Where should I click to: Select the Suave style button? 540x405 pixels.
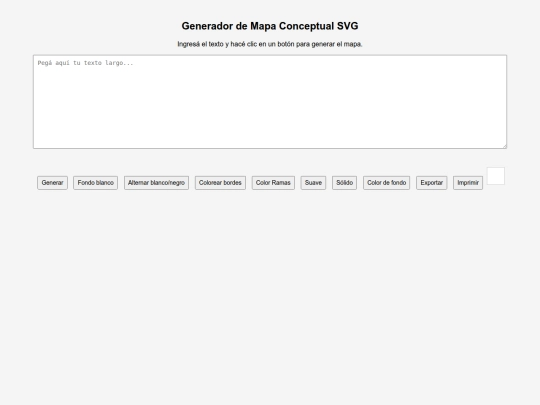click(313, 183)
